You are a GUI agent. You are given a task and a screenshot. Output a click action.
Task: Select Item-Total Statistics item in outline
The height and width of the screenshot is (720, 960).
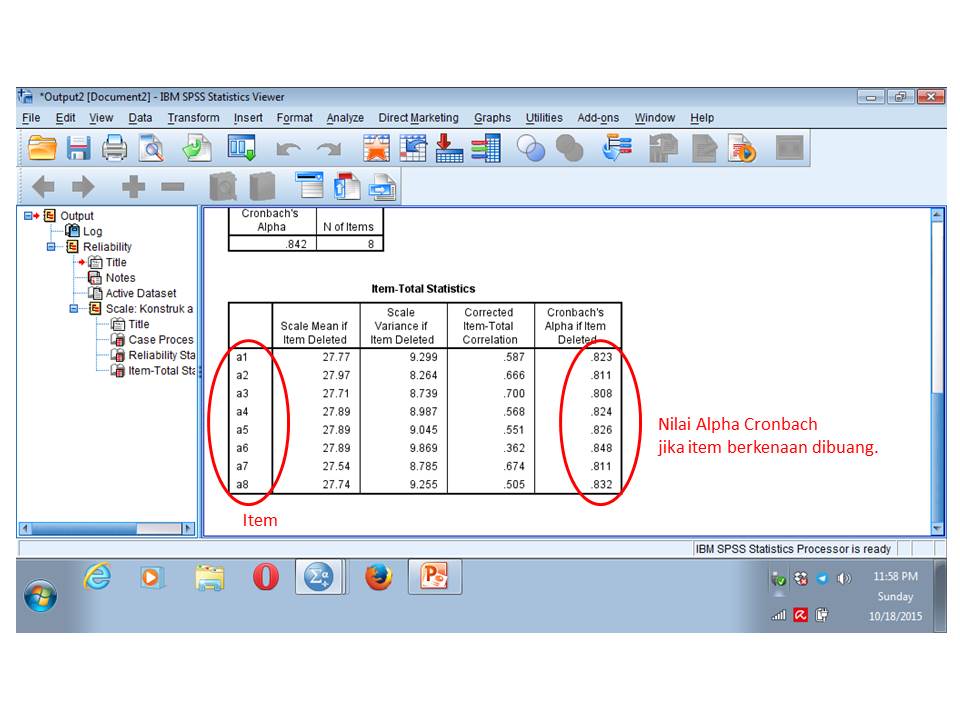click(162, 370)
